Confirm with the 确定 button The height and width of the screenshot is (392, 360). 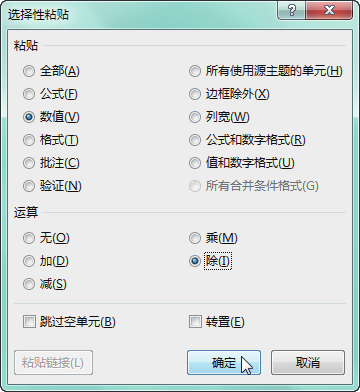click(224, 363)
